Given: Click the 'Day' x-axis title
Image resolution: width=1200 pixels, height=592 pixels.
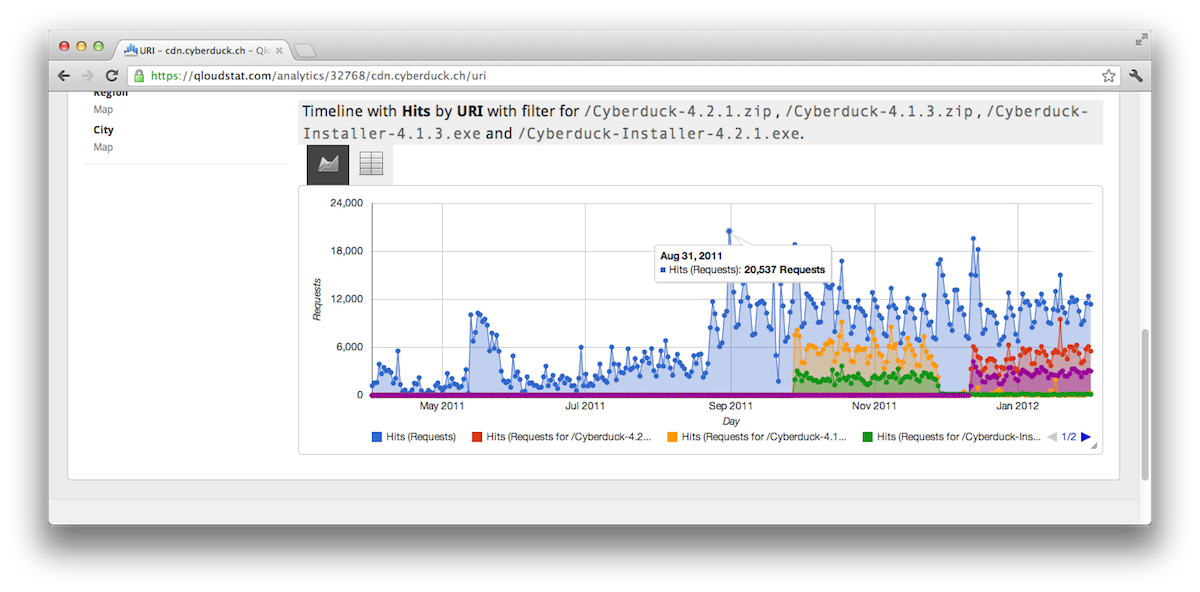Looking at the screenshot, I should click(731, 421).
